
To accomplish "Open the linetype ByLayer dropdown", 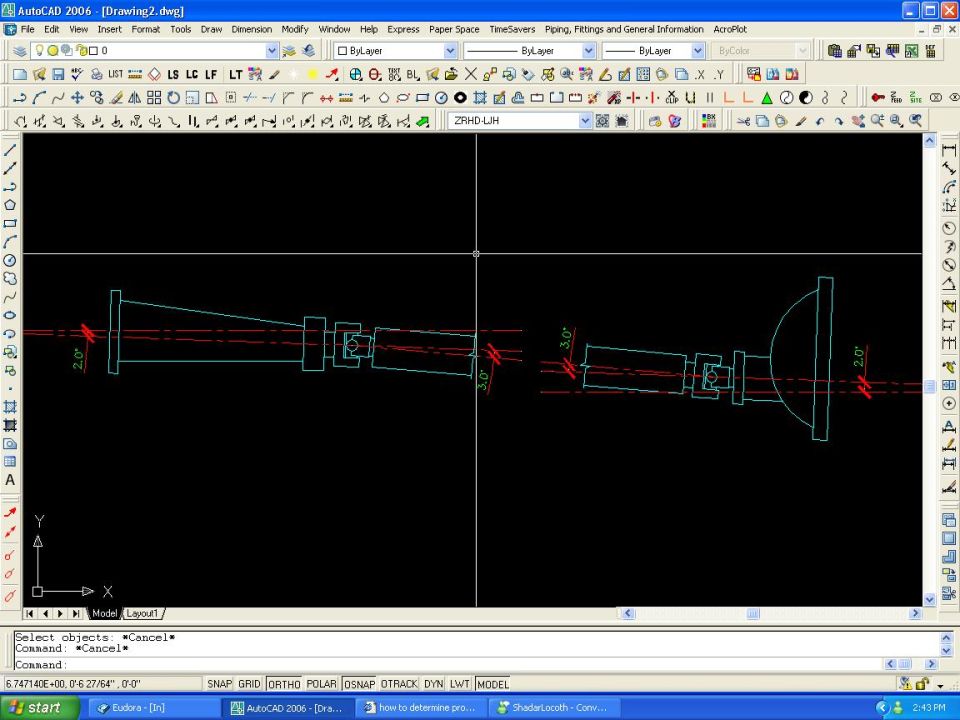I will [588, 51].
